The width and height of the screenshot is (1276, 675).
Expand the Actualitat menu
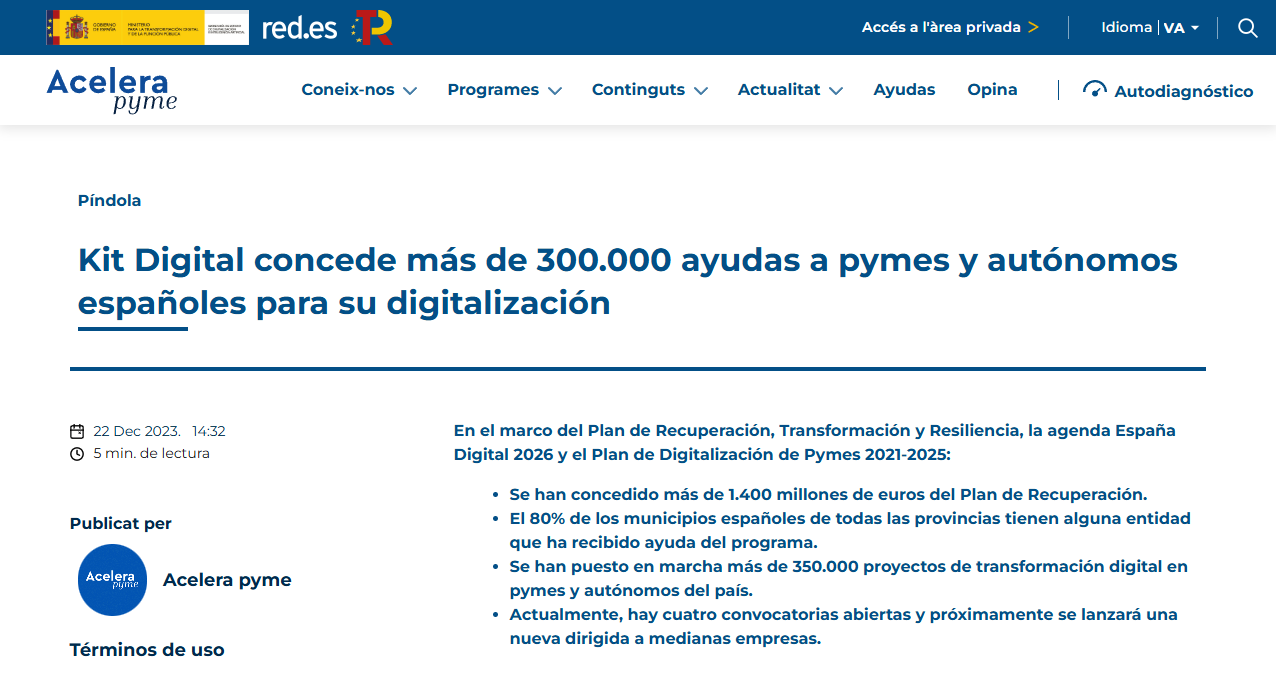(x=790, y=90)
